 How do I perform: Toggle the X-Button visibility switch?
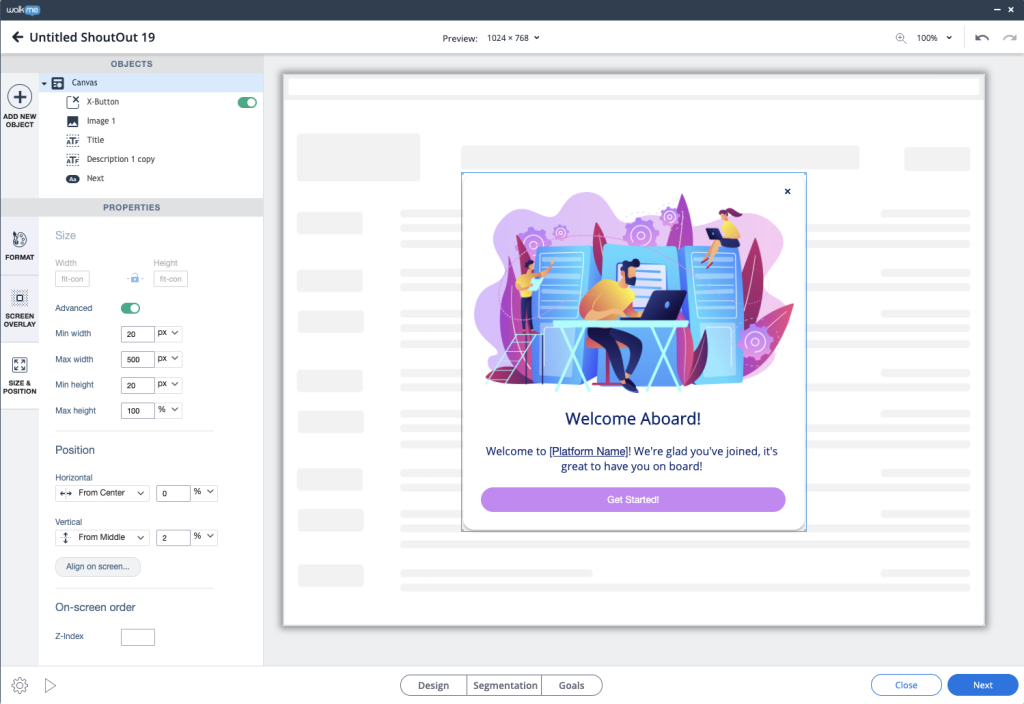click(246, 102)
